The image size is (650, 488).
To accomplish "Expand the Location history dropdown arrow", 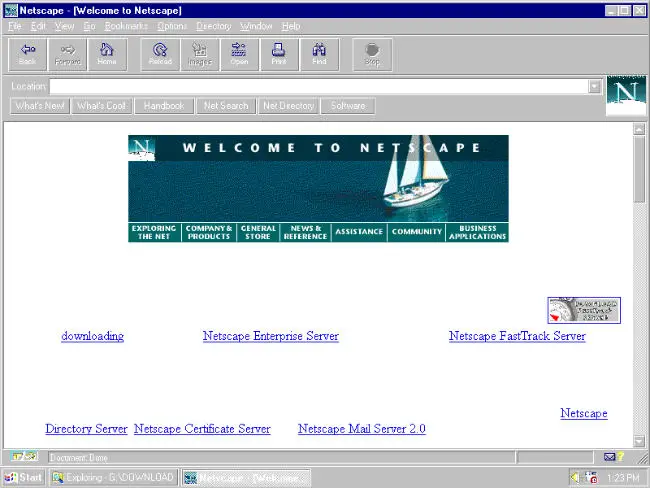I will point(594,87).
